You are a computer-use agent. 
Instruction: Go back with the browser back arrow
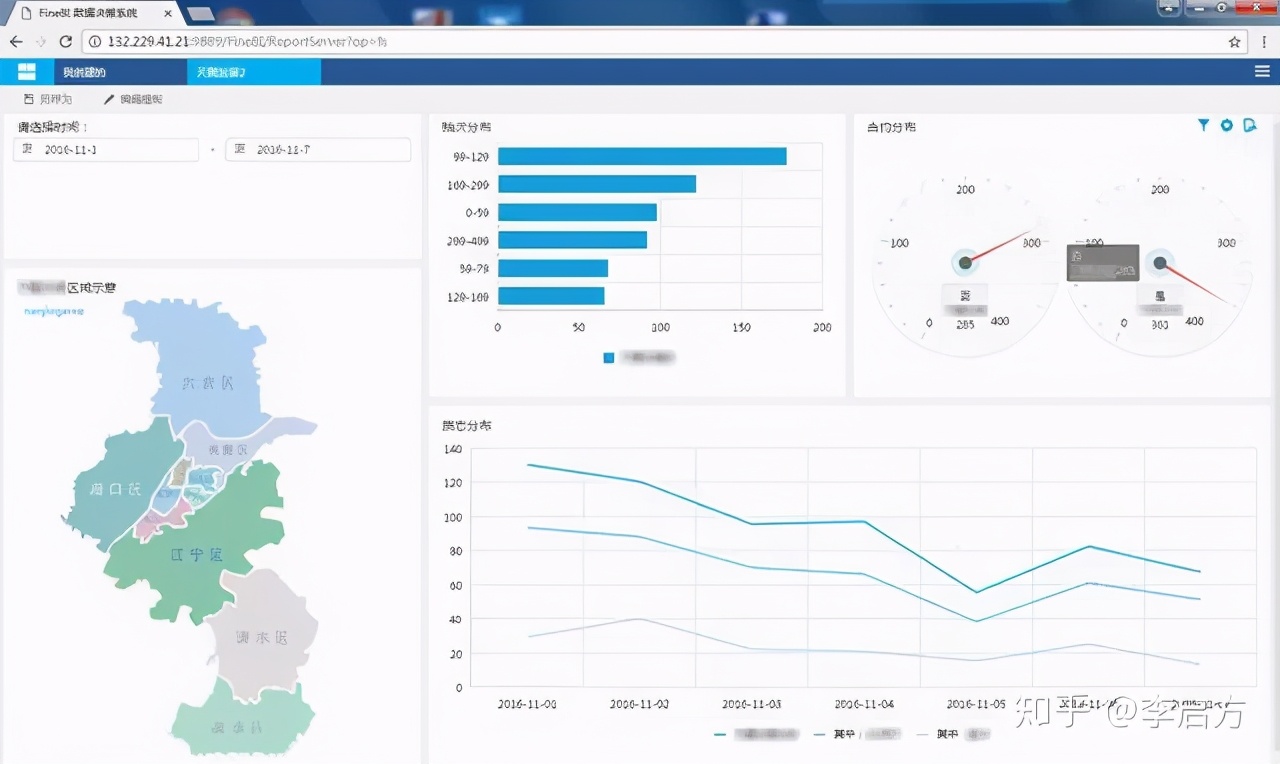click(x=16, y=42)
